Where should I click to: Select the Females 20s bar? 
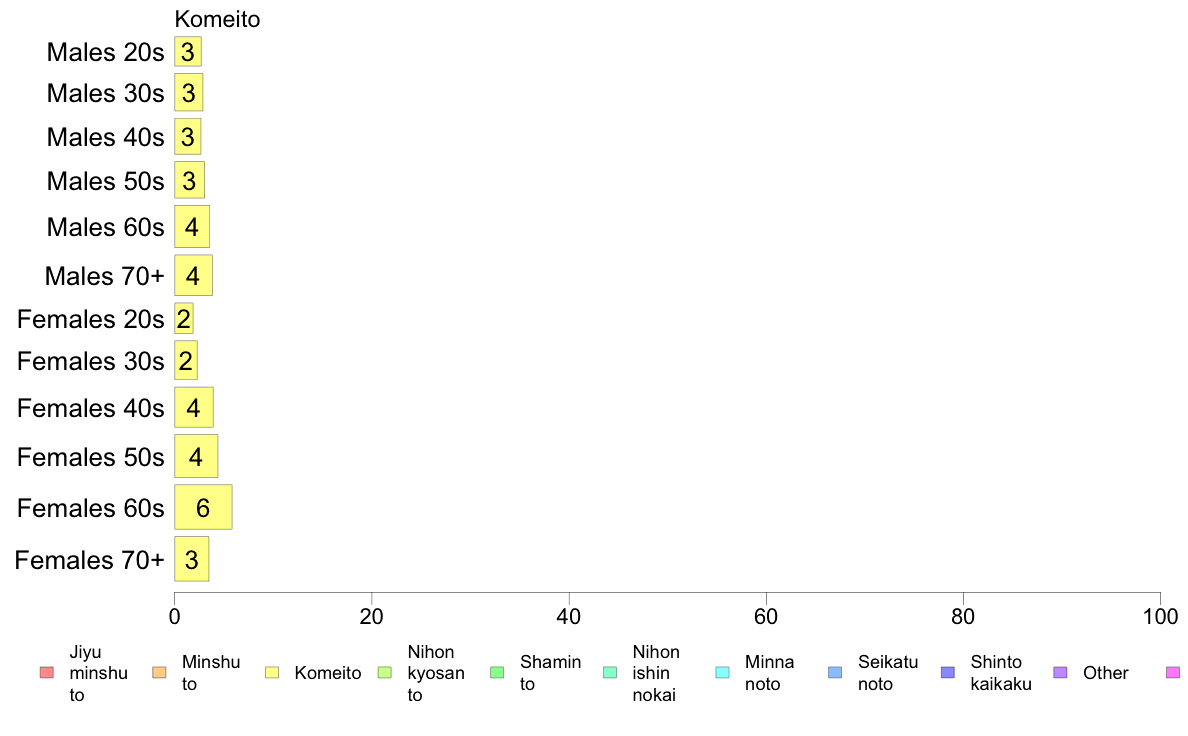[183, 318]
